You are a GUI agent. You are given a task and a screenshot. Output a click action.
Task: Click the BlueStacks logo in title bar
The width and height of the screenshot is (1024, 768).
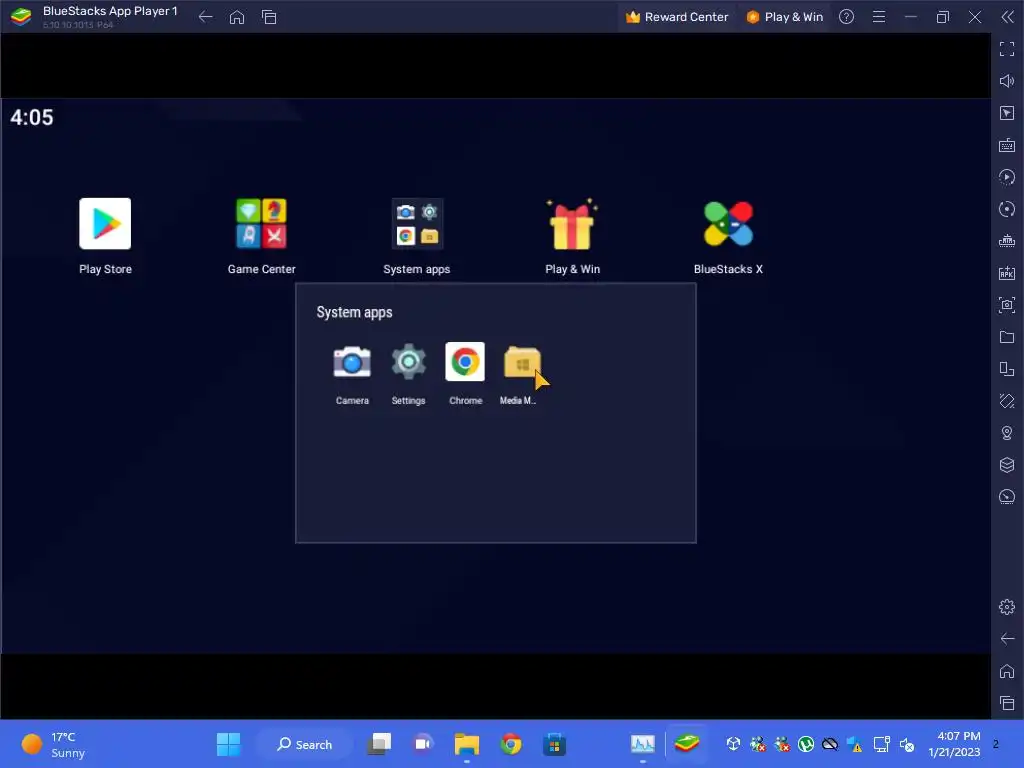coord(21,16)
